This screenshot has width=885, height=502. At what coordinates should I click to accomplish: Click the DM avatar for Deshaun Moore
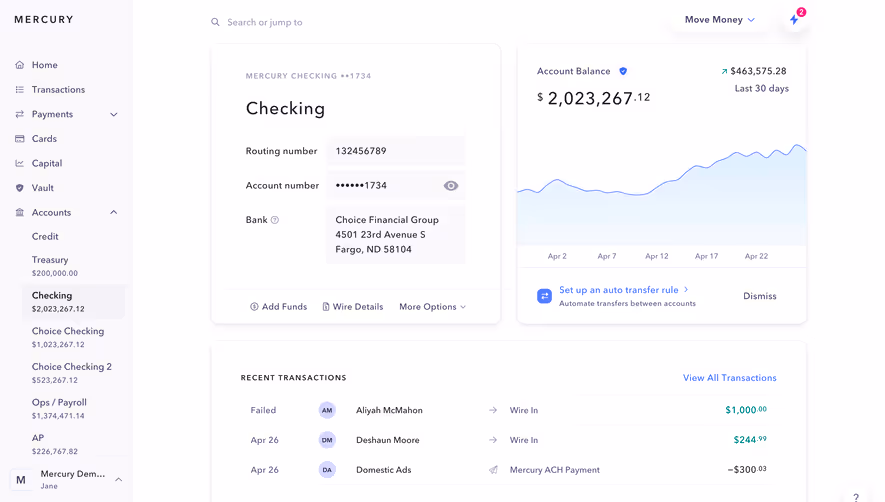tap(327, 440)
